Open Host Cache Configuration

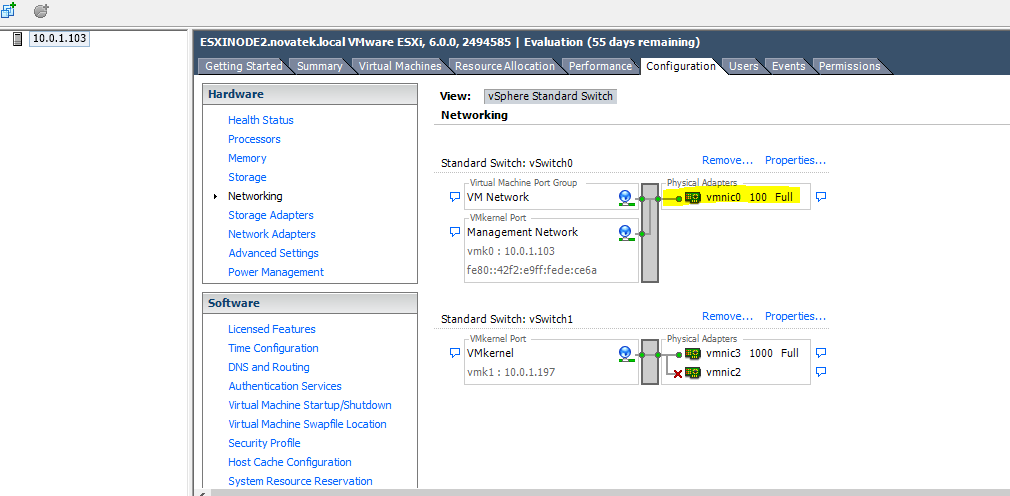[x=290, y=462]
